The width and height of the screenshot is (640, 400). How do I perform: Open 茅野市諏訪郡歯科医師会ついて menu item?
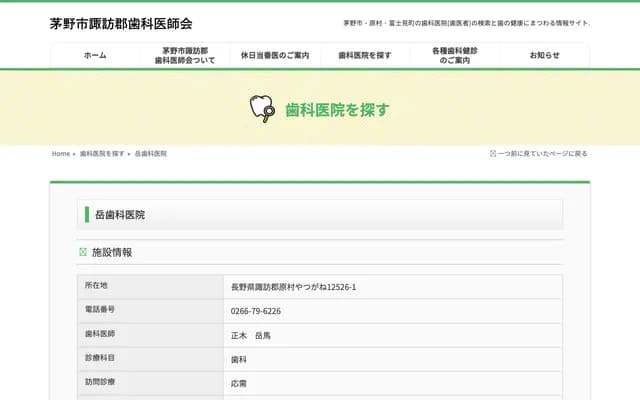click(x=185, y=55)
